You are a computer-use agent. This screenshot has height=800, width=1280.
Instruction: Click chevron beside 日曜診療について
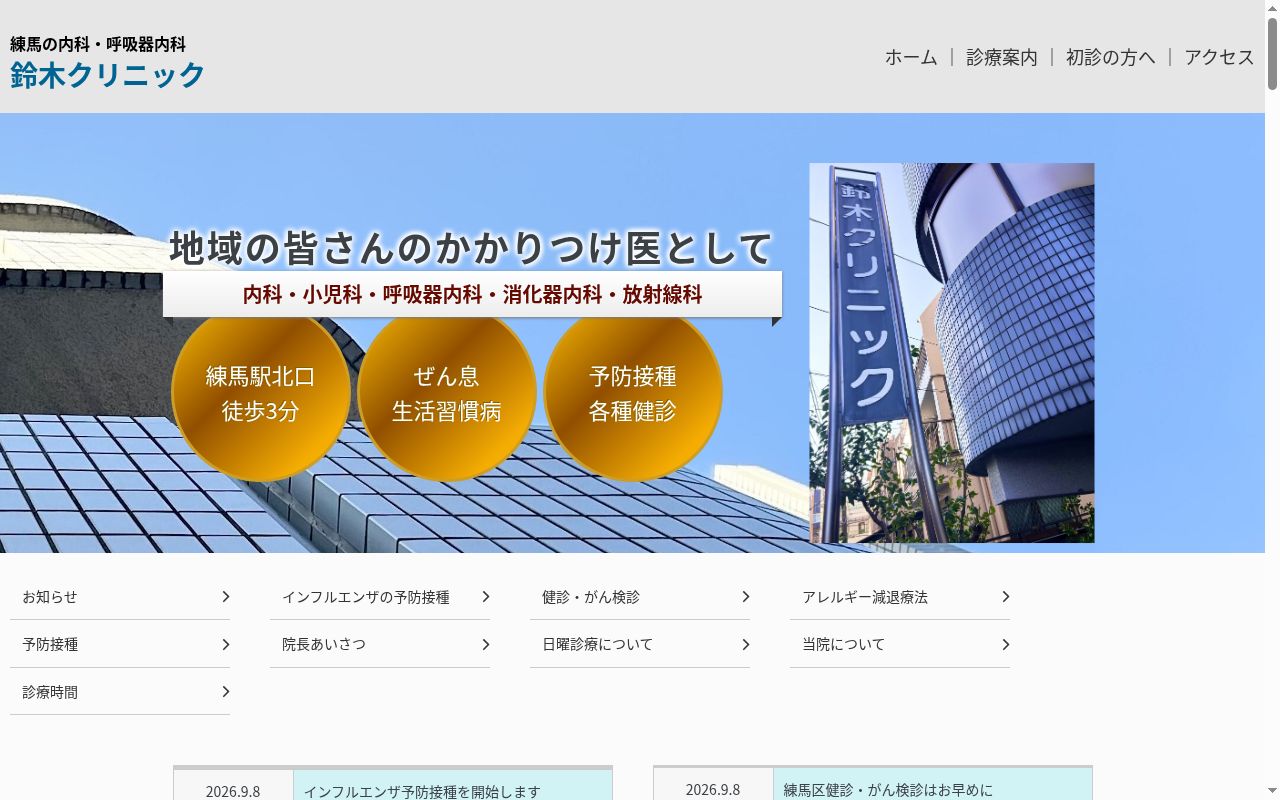click(x=746, y=645)
